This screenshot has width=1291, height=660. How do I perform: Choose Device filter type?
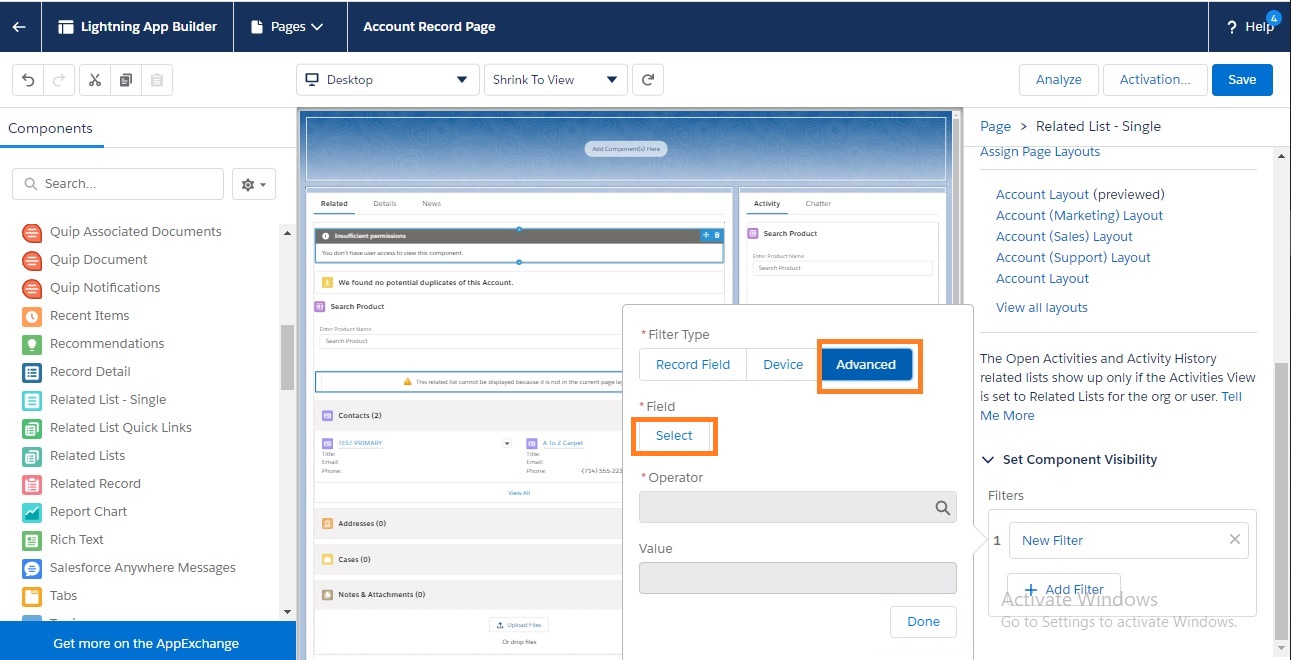(x=783, y=364)
